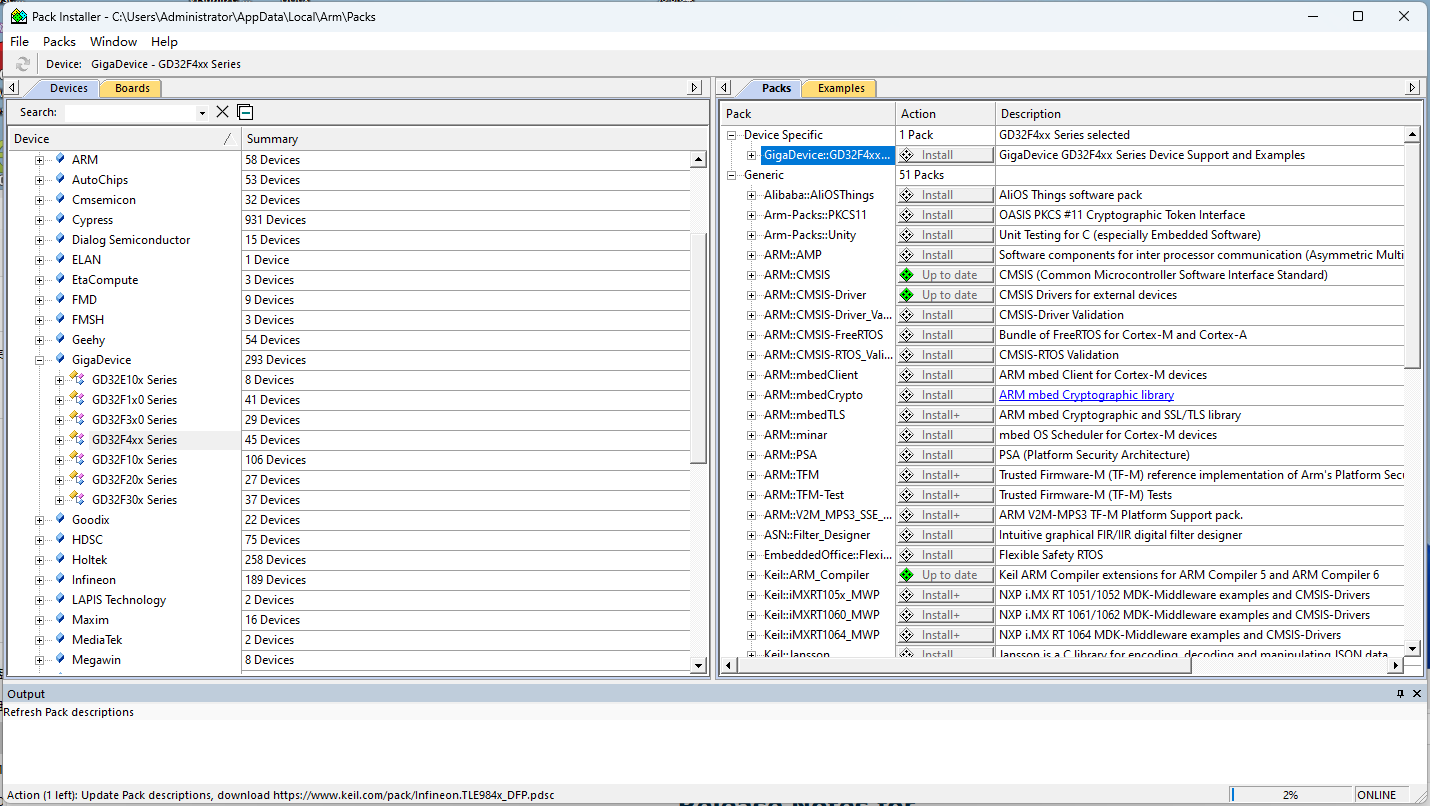Click the devices pane left tab-scroll arrow

tap(12, 88)
